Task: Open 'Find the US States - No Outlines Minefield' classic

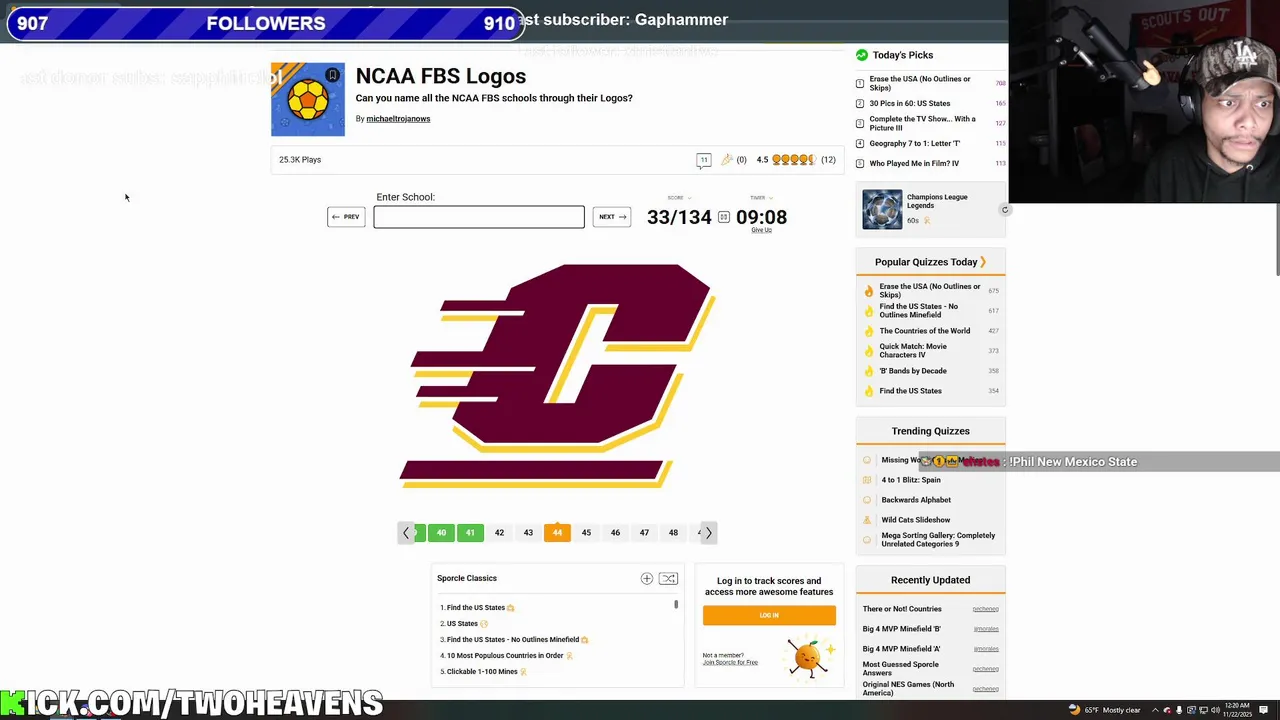Action: click(513, 640)
